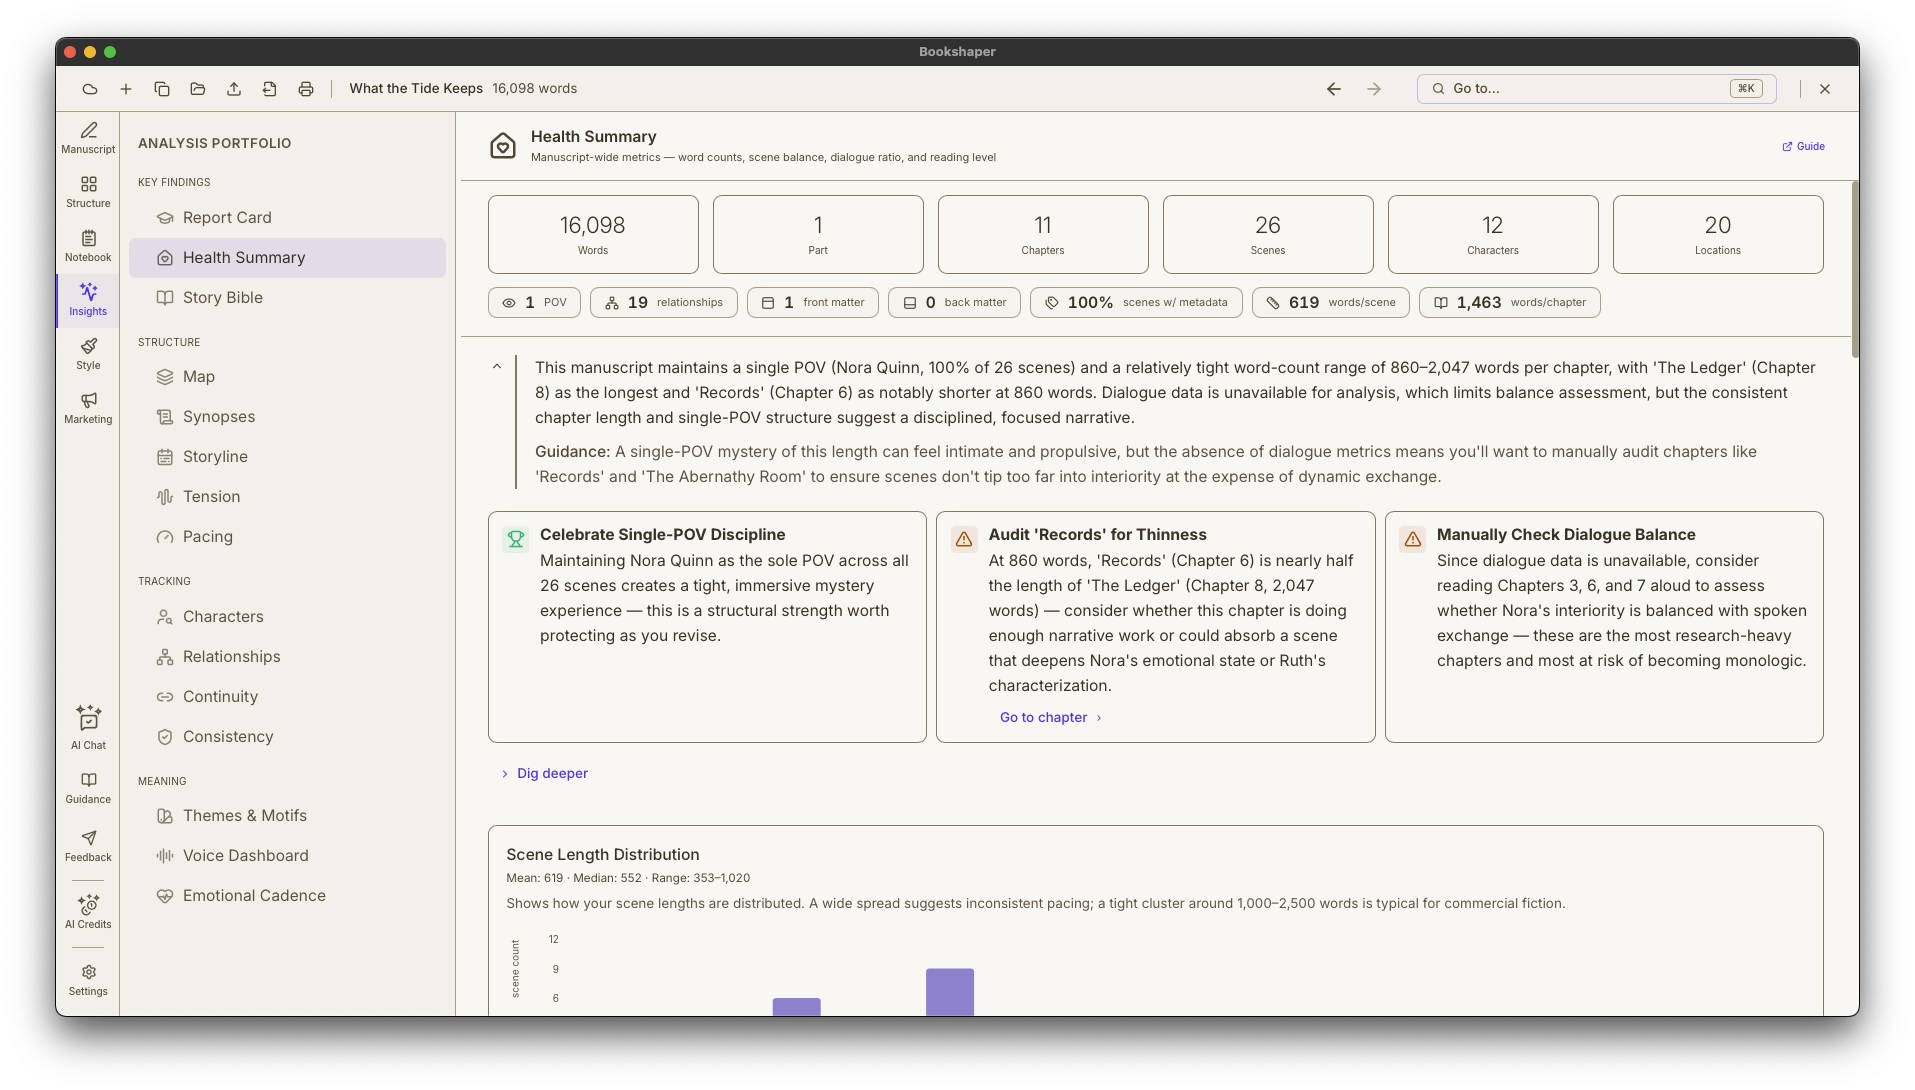Click the Go to... search field

point(1596,89)
